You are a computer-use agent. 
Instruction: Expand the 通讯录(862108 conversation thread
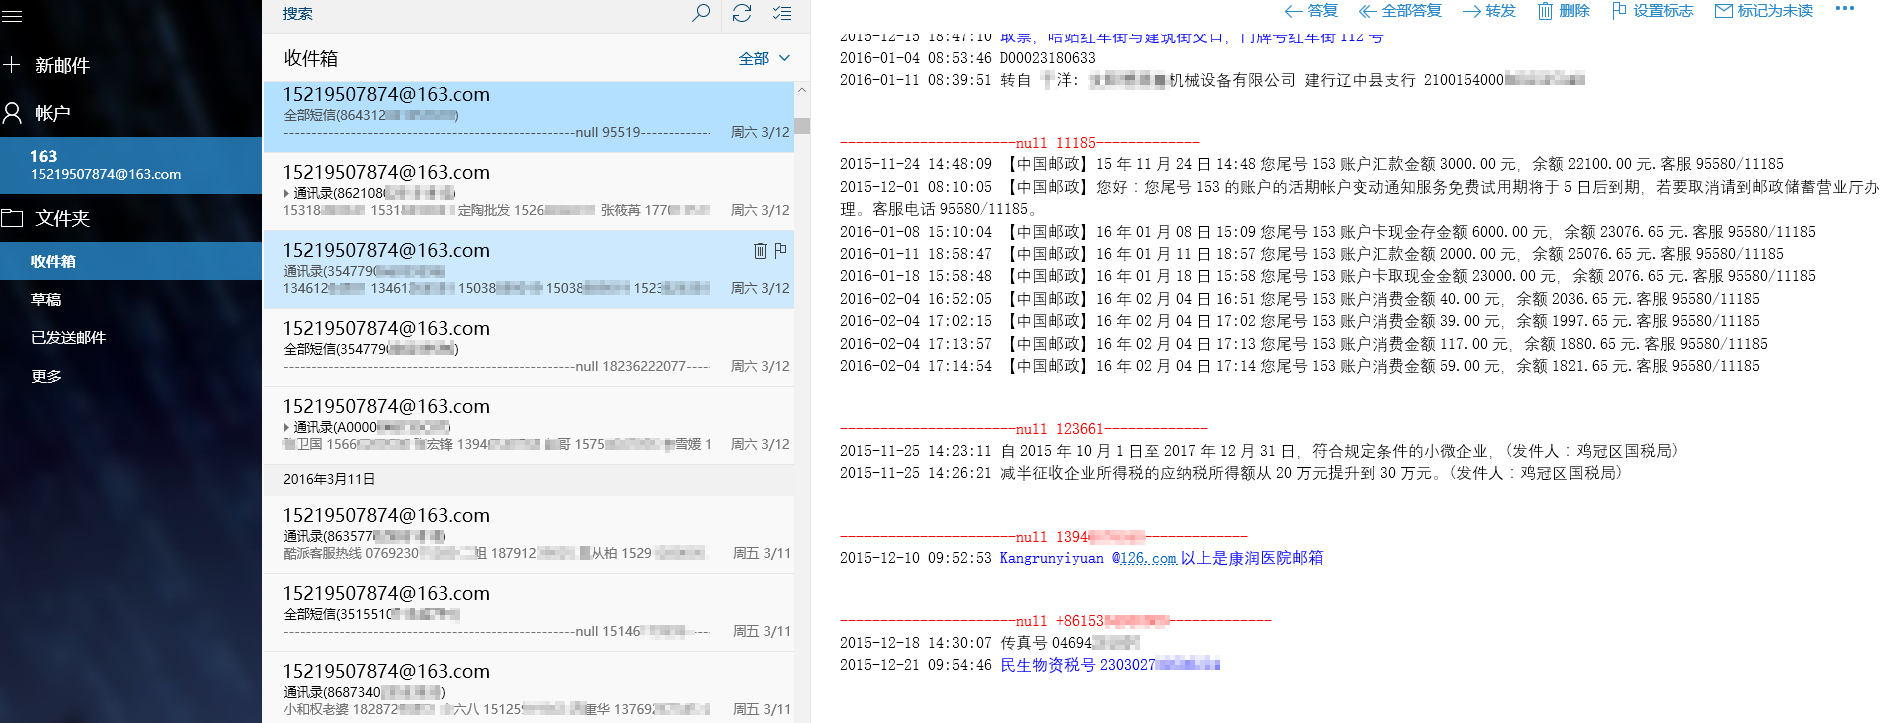(286, 193)
